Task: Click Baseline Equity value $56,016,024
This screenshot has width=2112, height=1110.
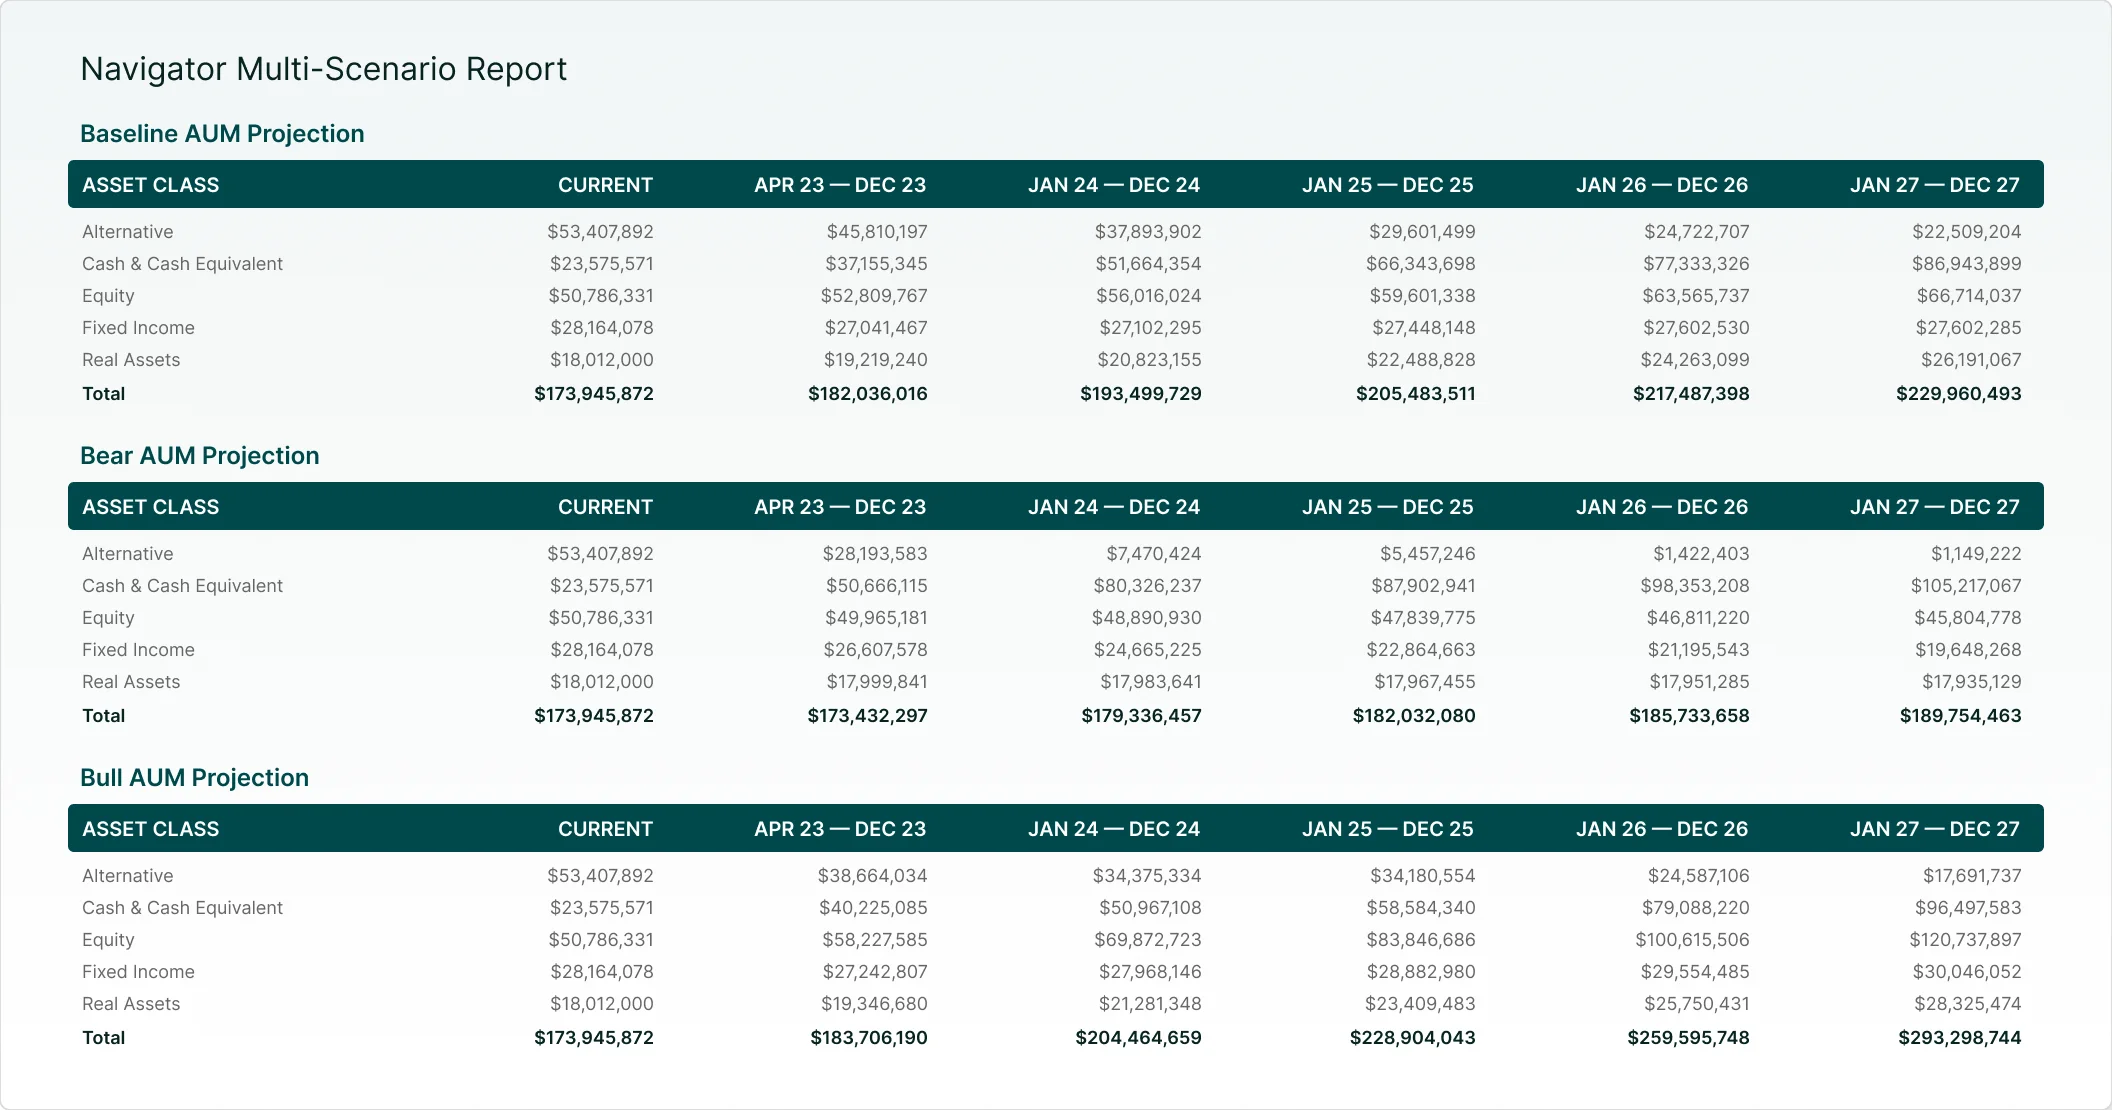Action: click(x=1149, y=296)
